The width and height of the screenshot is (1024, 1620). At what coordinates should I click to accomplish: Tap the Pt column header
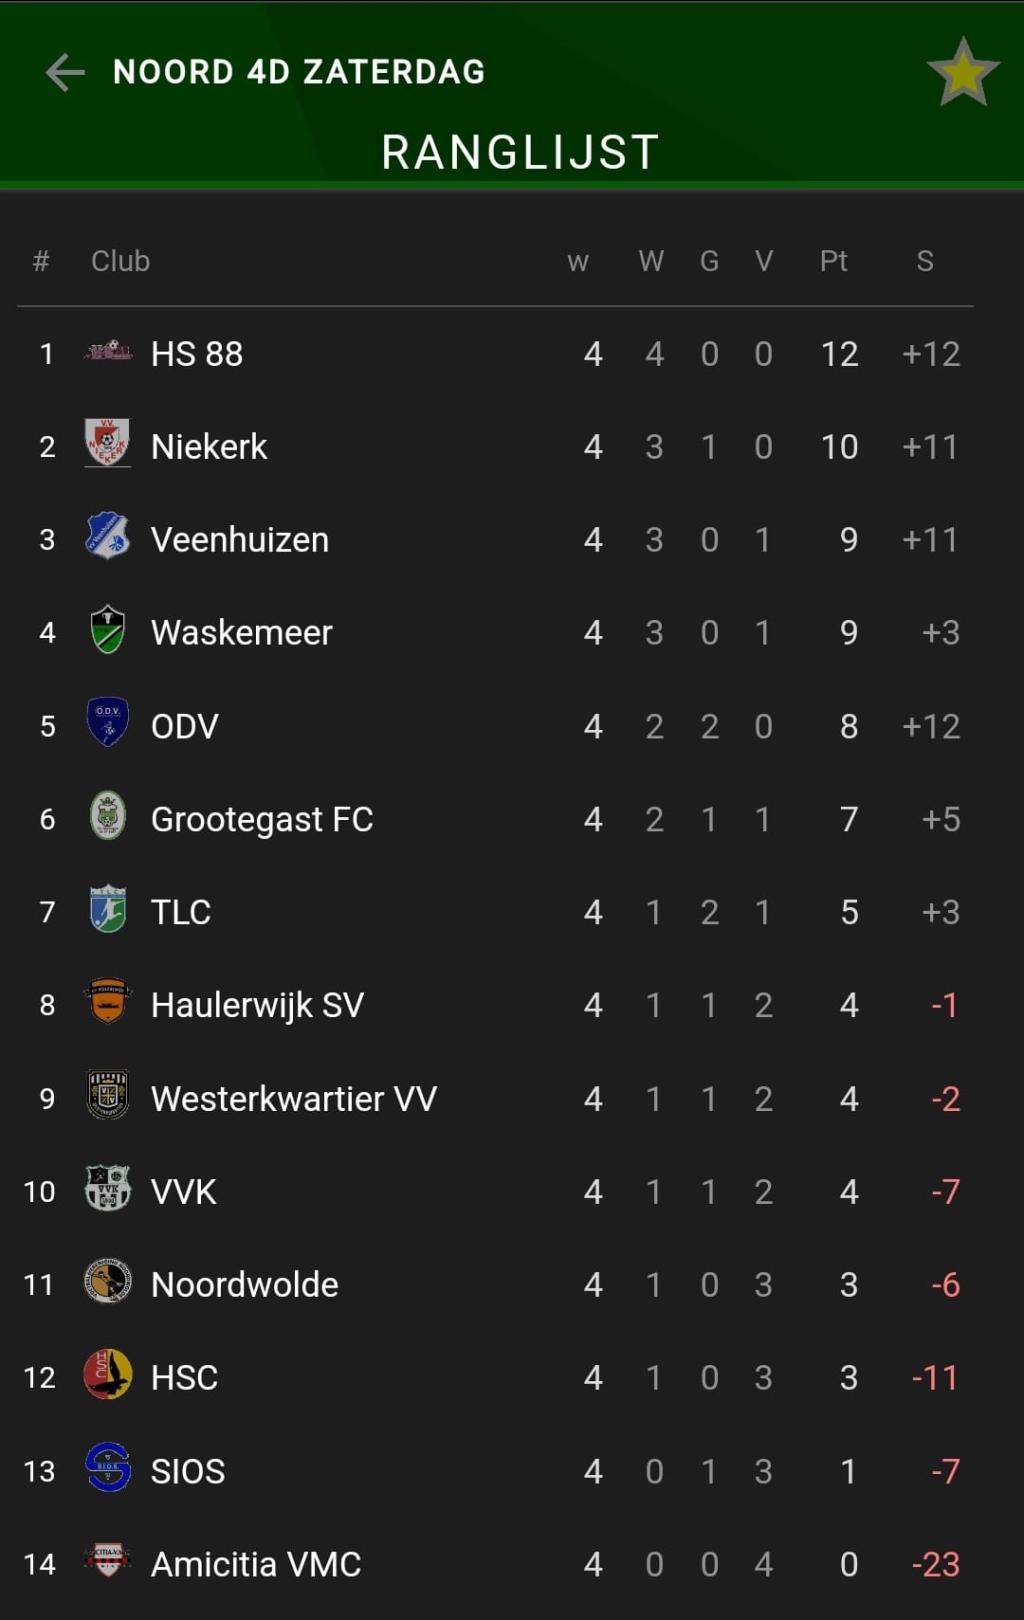834,261
